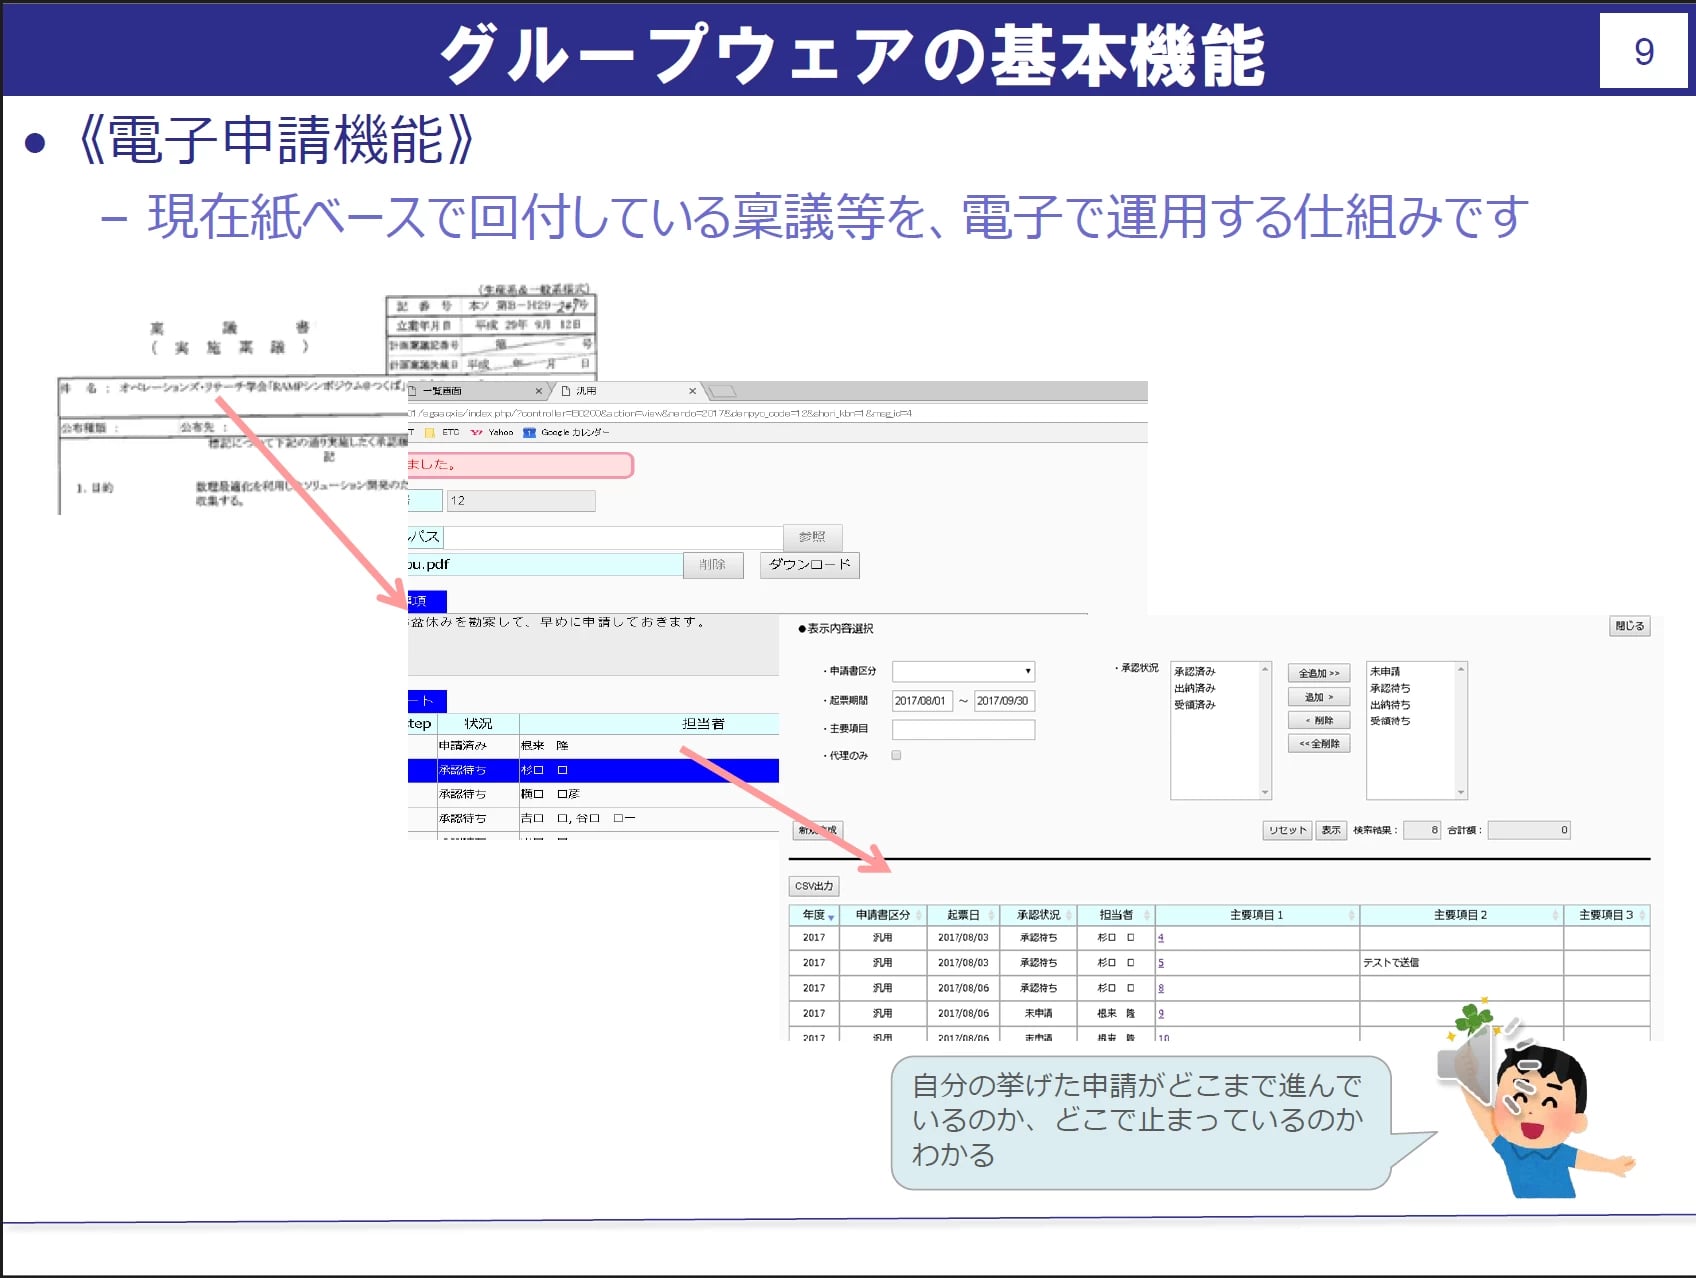
Task: Sort by the 起票日 column header
Action: coord(963,915)
